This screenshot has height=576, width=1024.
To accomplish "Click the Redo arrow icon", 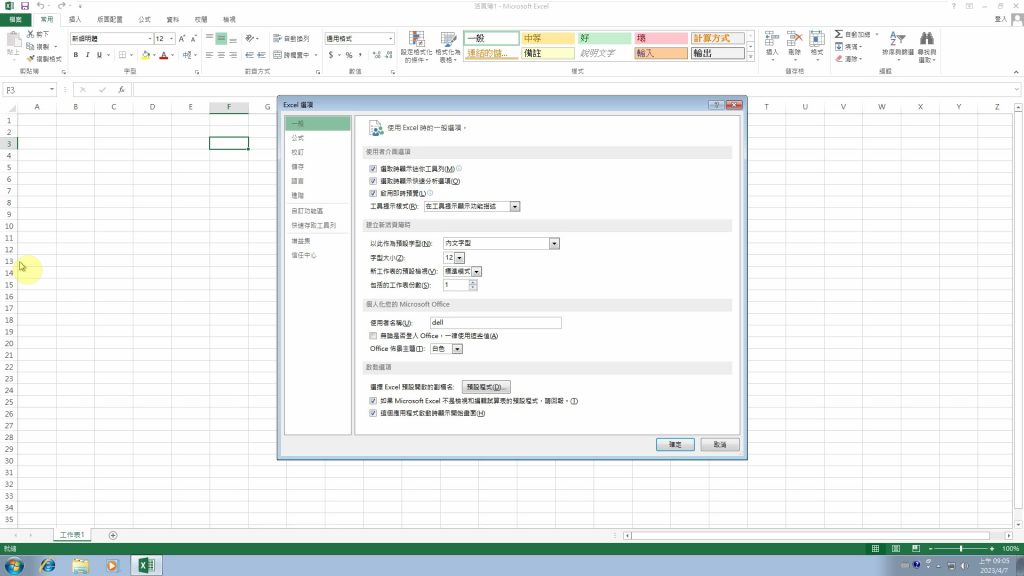I will point(61,6).
